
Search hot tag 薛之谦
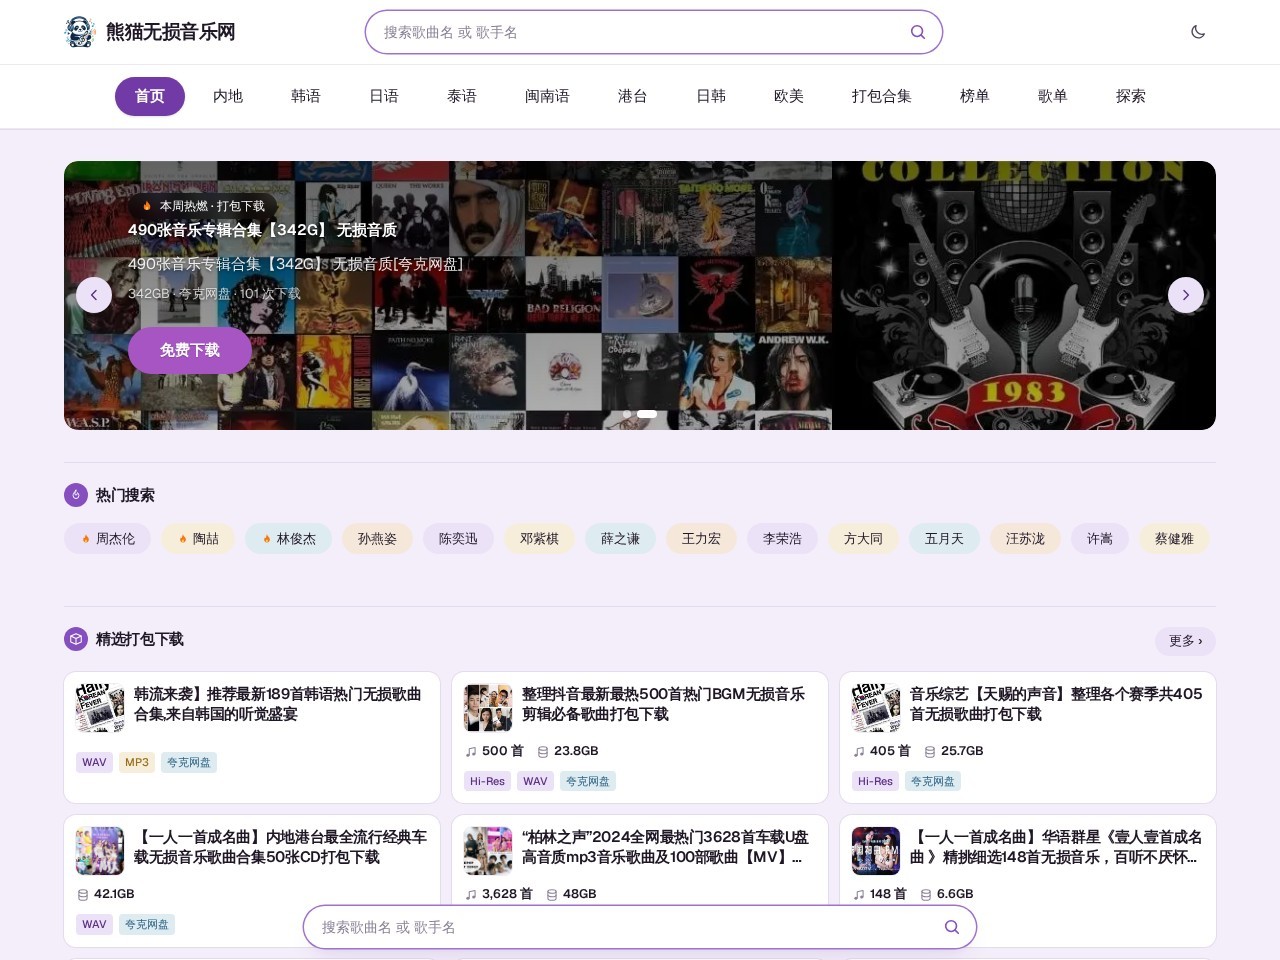tap(620, 538)
